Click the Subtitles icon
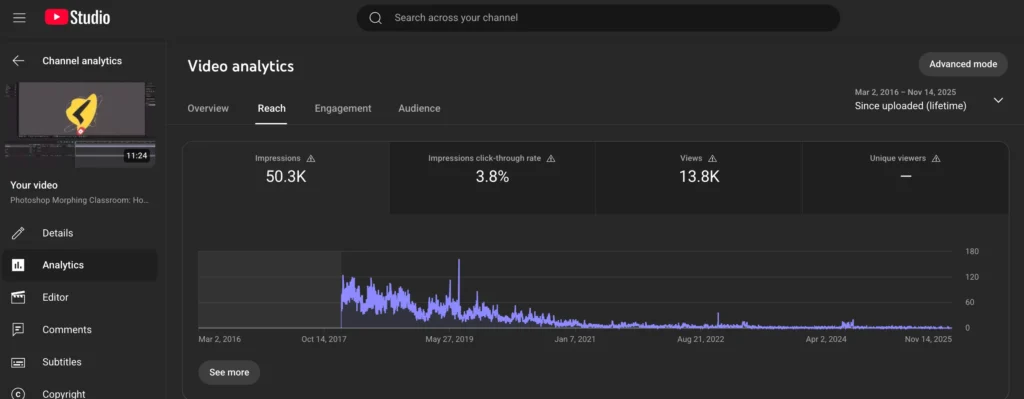The image size is (1024, 399). [18, 362]
